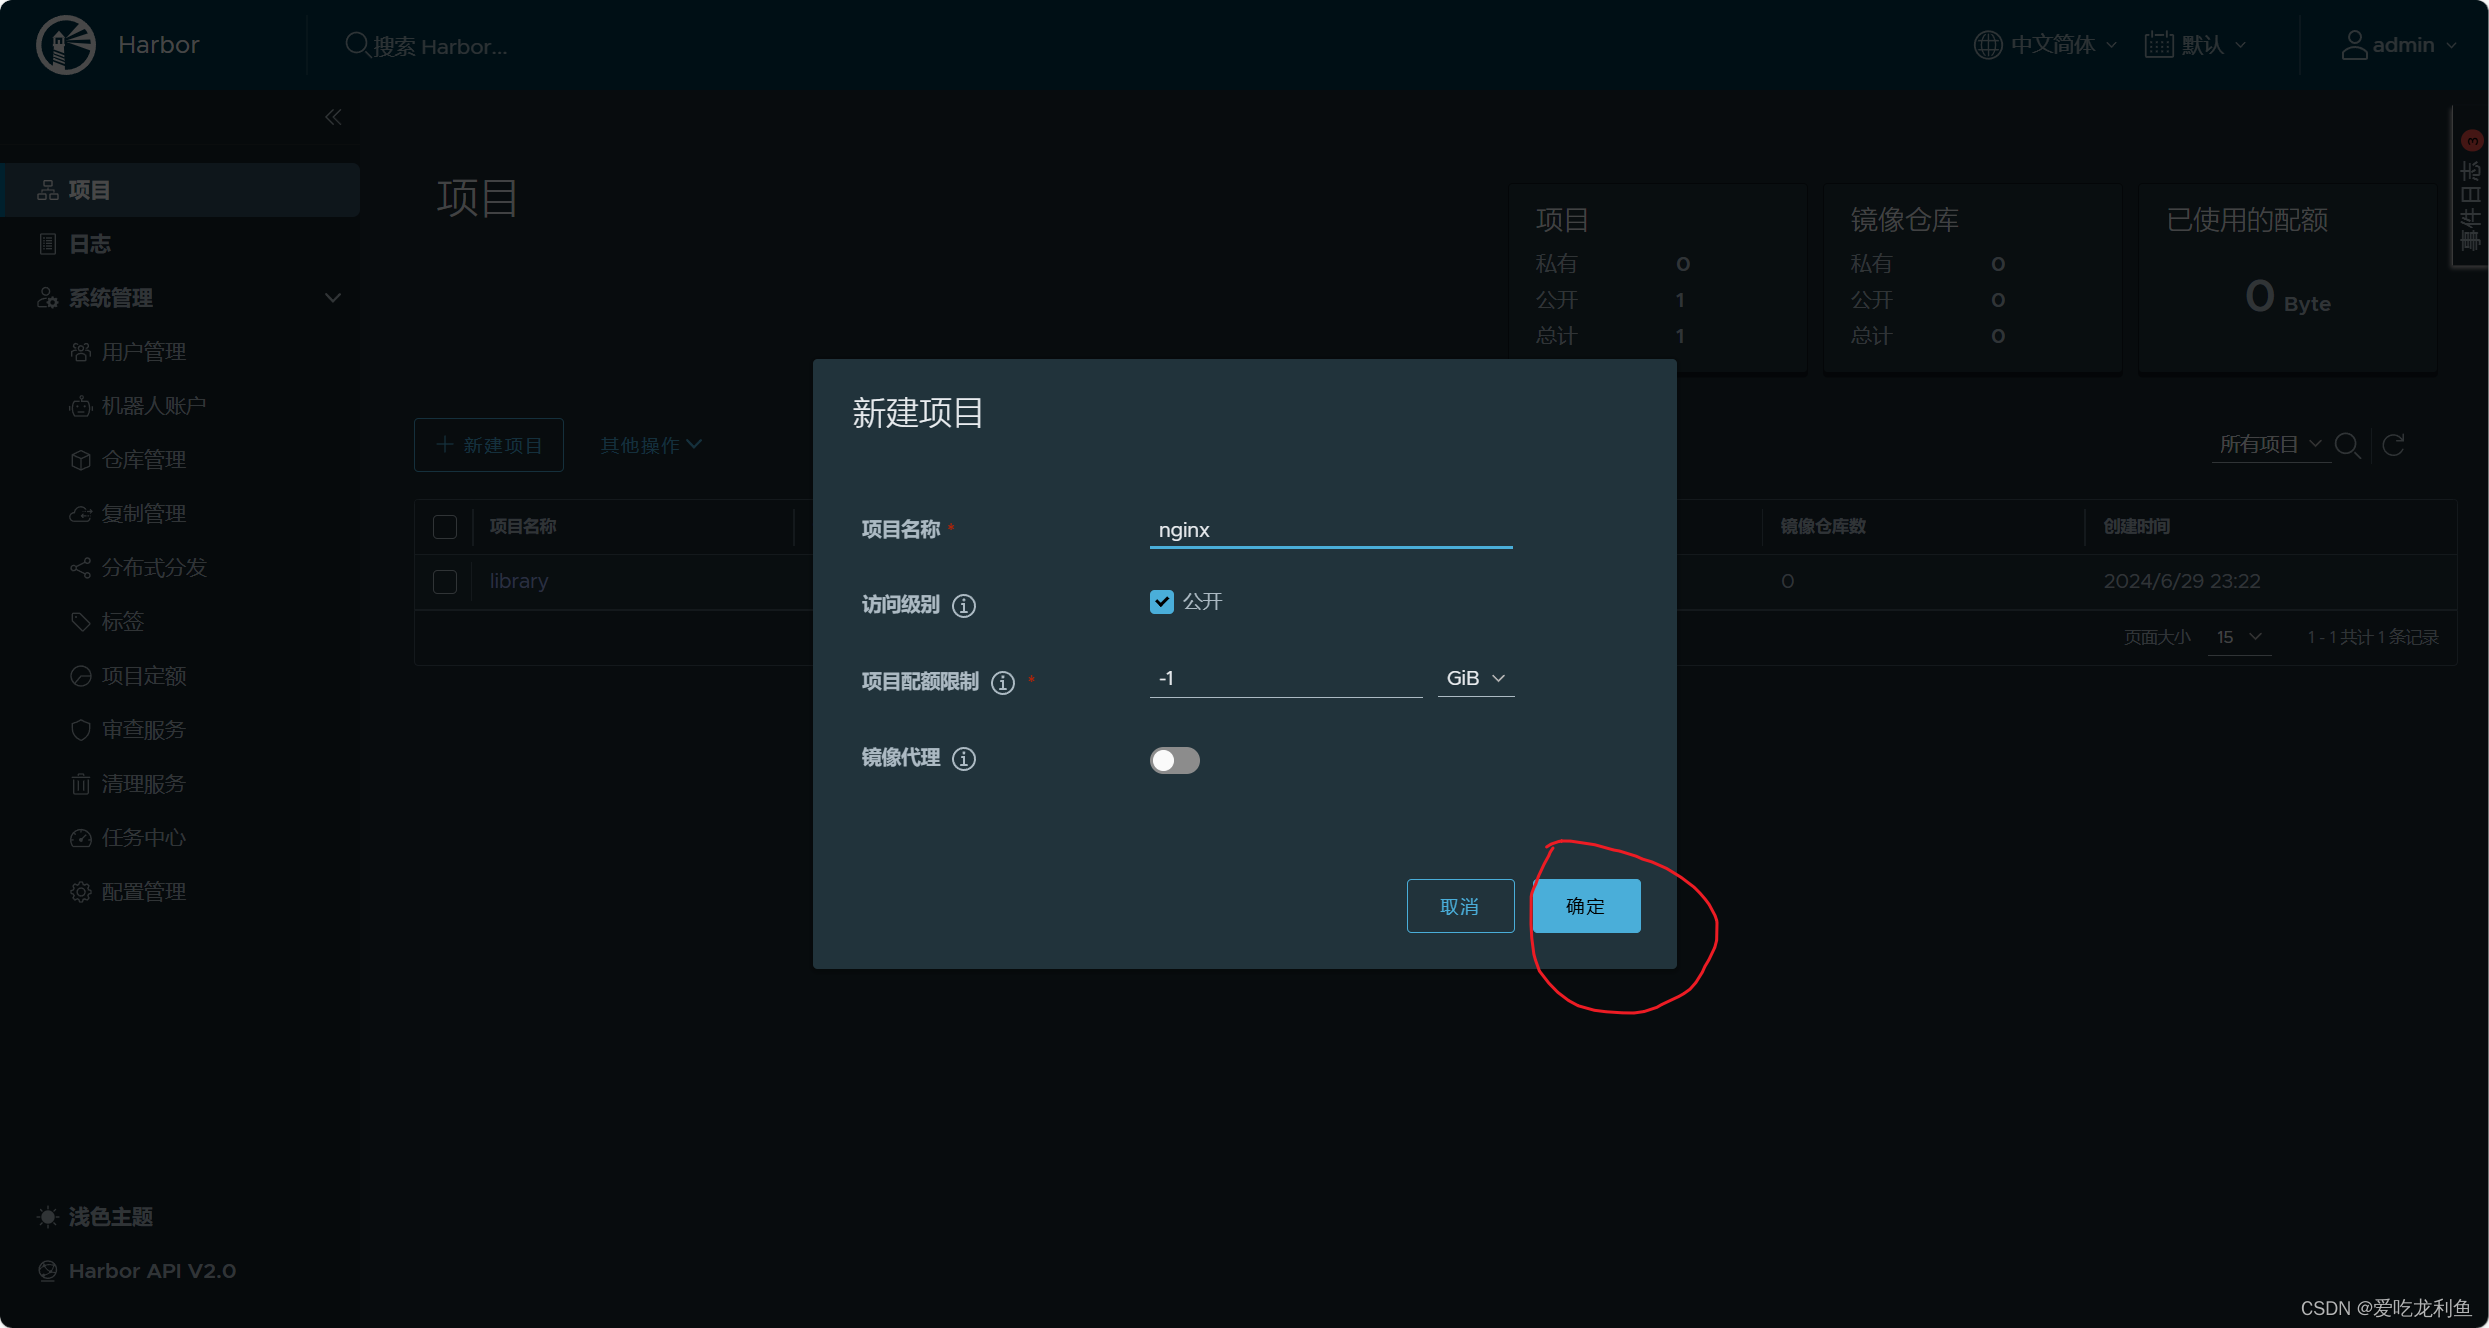This screenshot has height=1328, width=2489.
Task: Open the 中文简体 language dropdown
Action: (2046, 45)
